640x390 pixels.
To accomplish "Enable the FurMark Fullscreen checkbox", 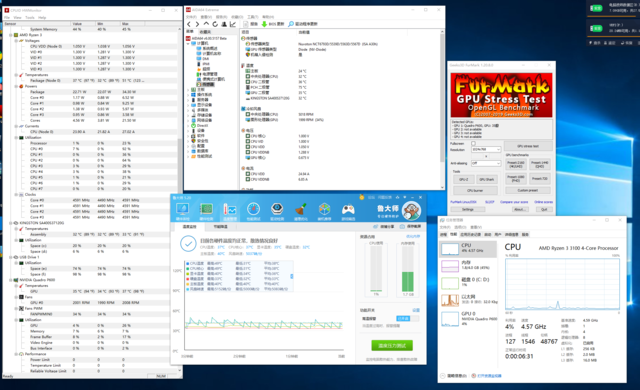I will click(x=473, y=144).
